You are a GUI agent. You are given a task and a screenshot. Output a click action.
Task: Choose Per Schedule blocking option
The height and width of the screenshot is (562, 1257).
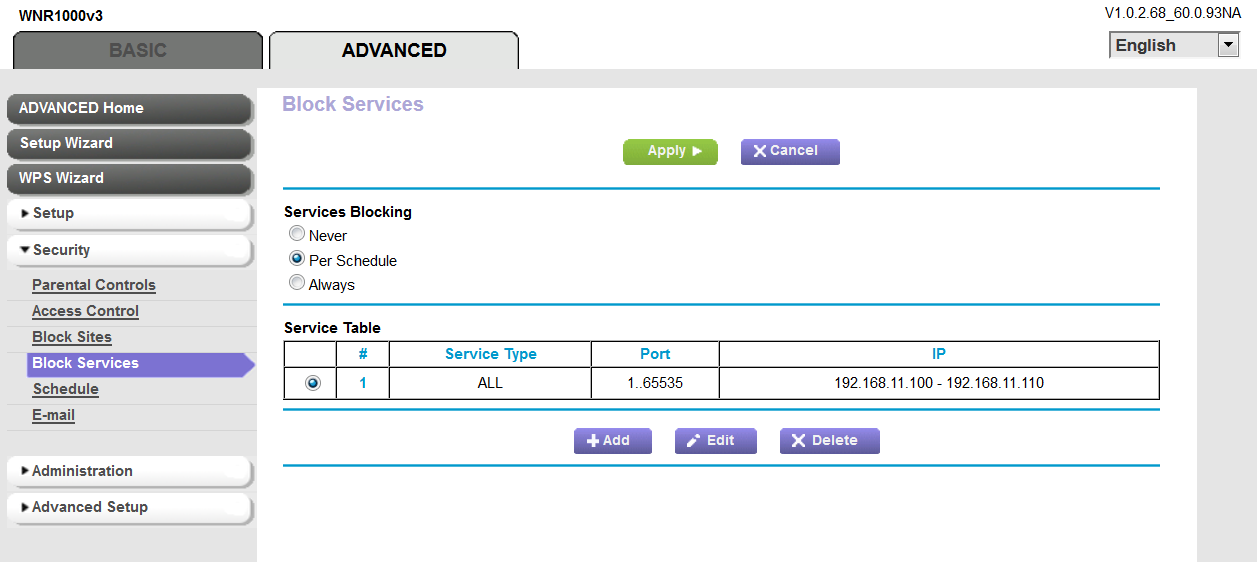tap(297, 259)
